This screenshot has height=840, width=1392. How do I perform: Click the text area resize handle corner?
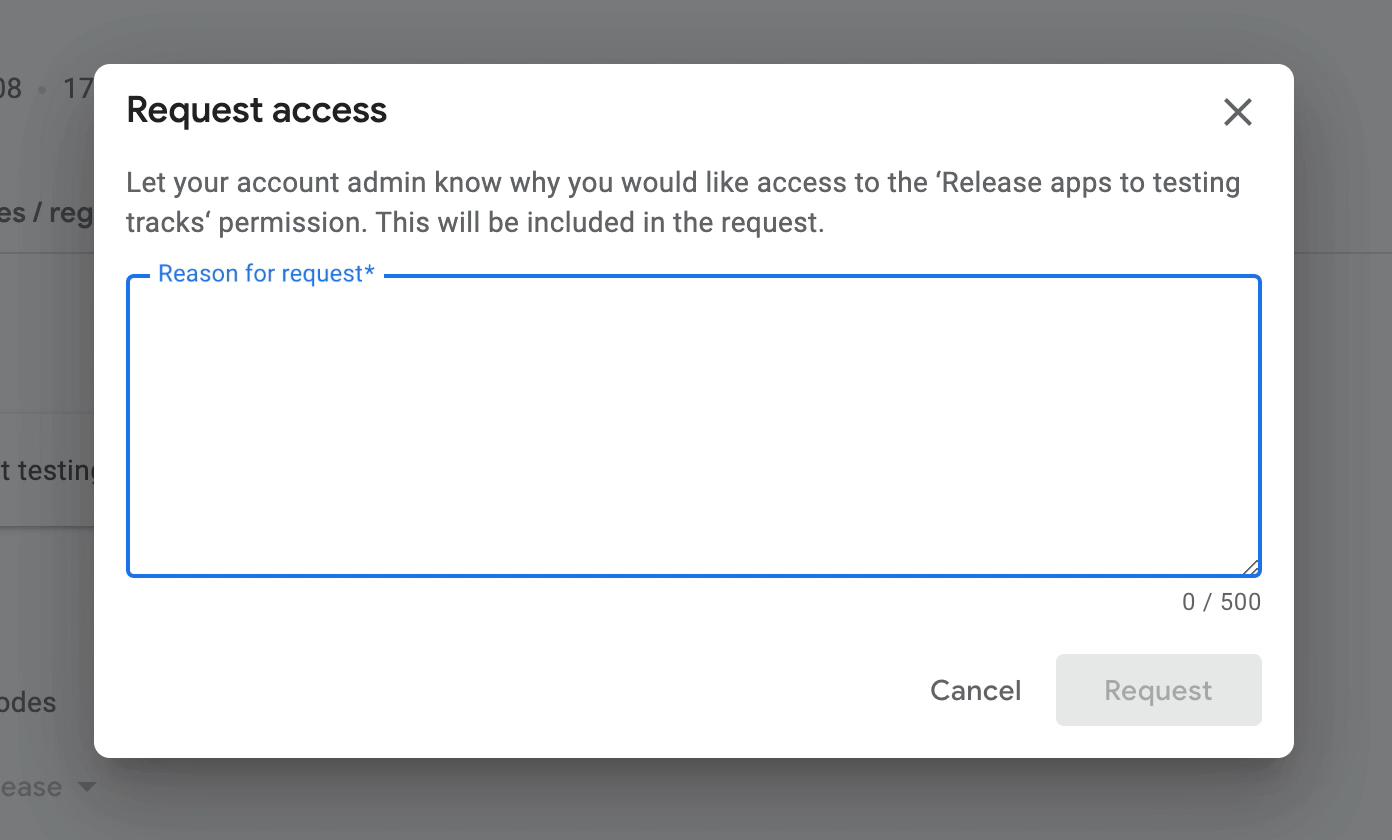[1250, 566]
